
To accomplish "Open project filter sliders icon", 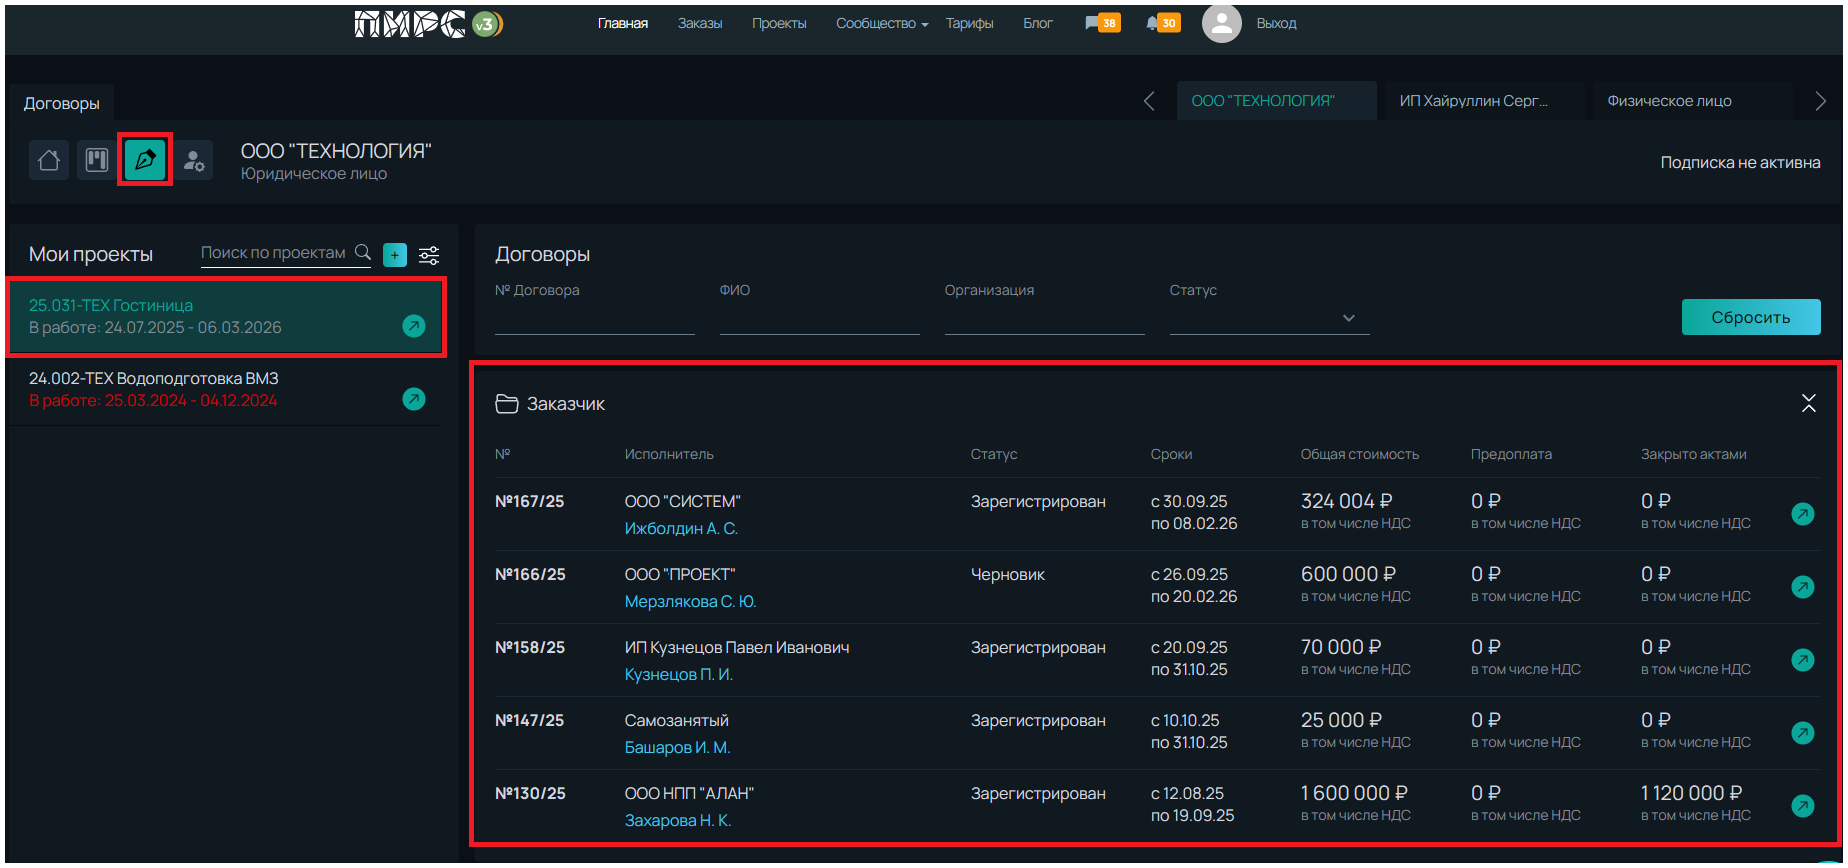I will click(x=429, y=255).
